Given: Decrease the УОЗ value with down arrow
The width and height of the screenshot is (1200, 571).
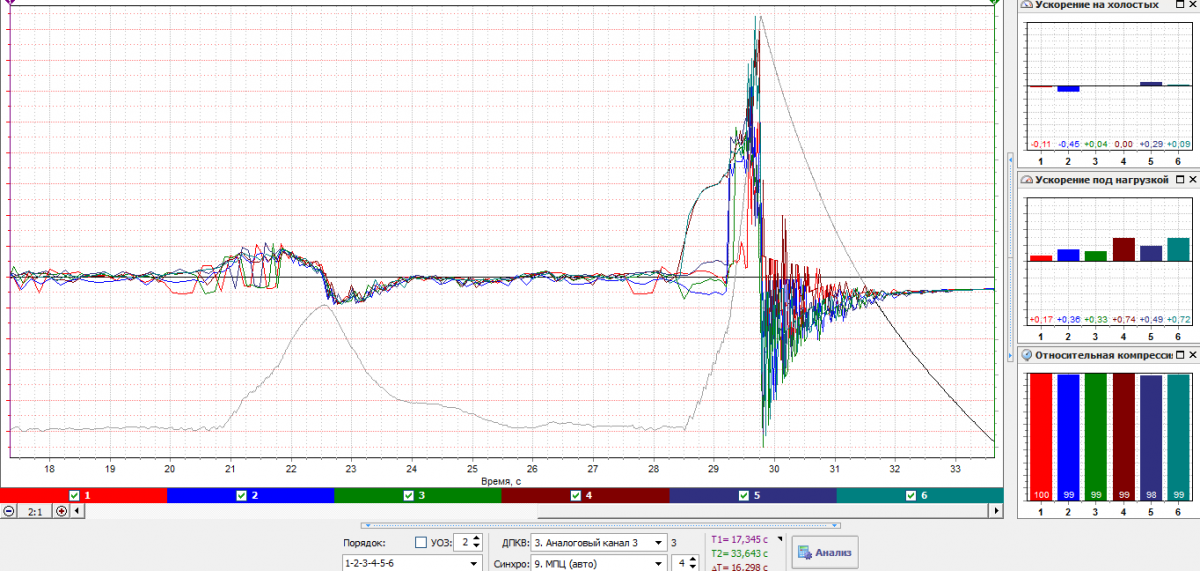Looking at the screenshot, I should 475,547.
